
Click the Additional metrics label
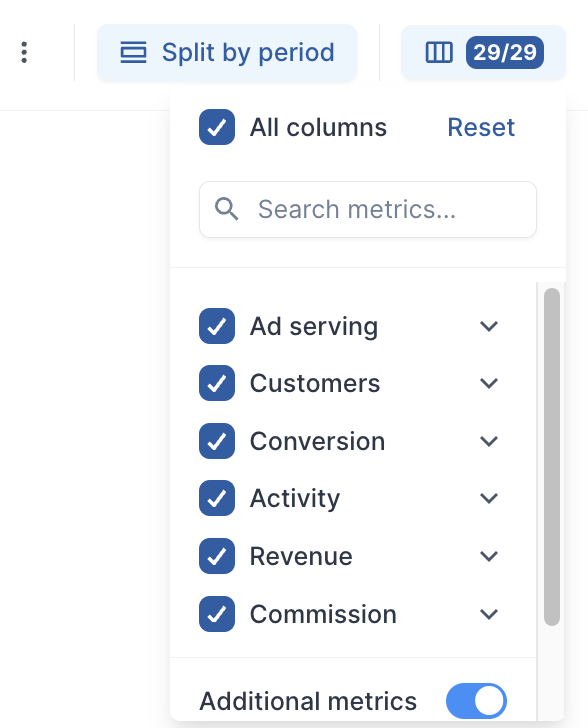point(308,701)
